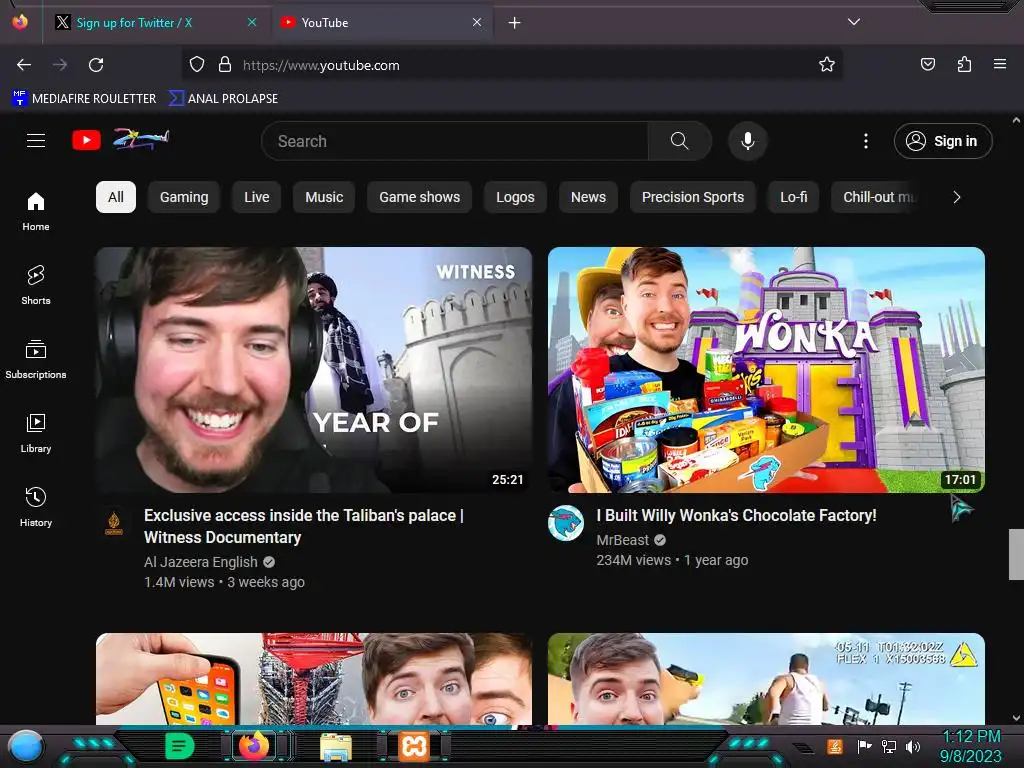The height and width of the screenshot is (768, 1024).
Task: Open XAMPP from the taskbar
Action: coord(414,746)
